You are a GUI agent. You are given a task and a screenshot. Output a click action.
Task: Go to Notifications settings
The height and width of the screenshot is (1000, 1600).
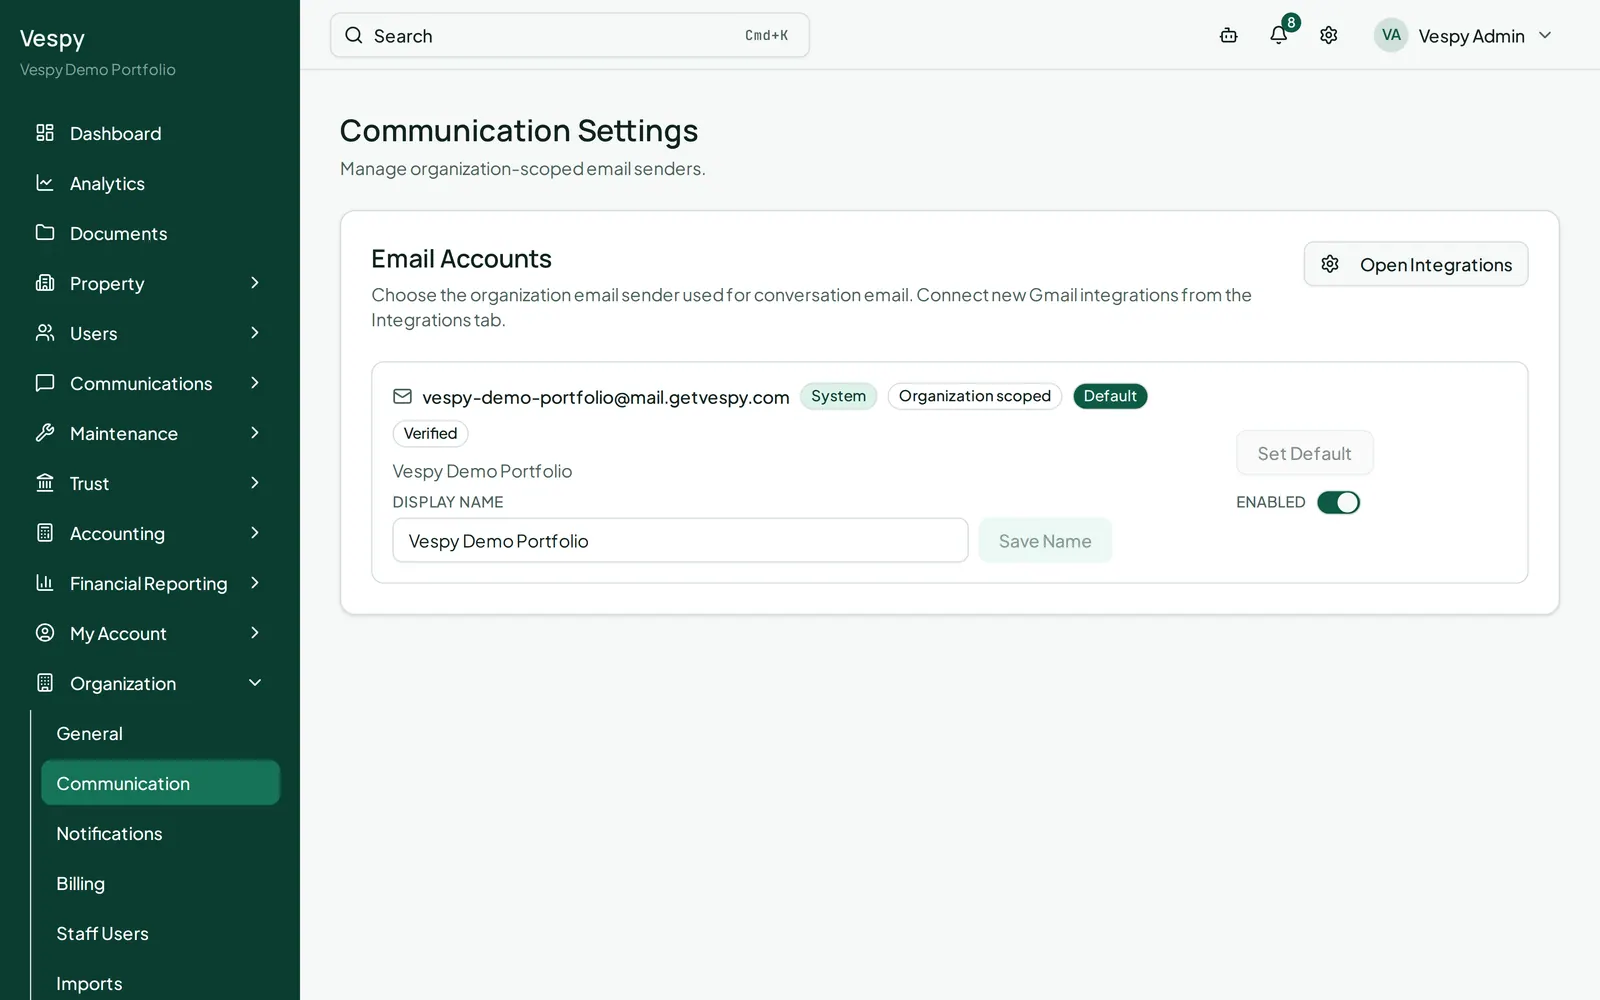click(x=160, y=833)
